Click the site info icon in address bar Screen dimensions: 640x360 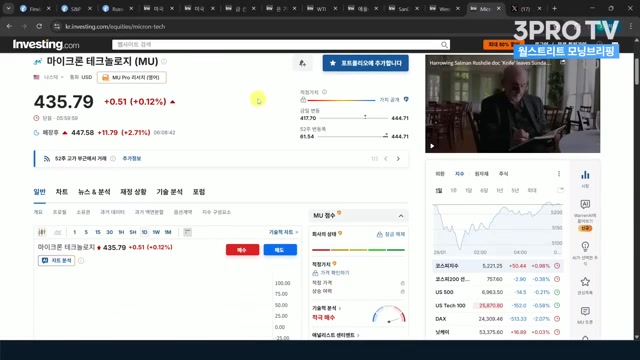57,27
